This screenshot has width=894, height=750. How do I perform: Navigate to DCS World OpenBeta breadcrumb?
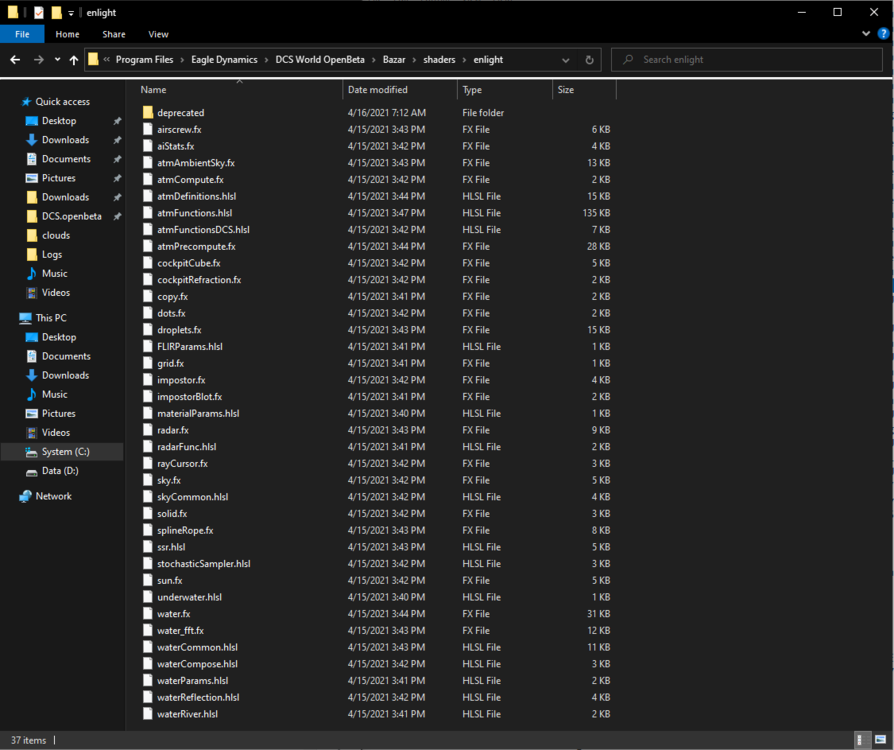320,59
